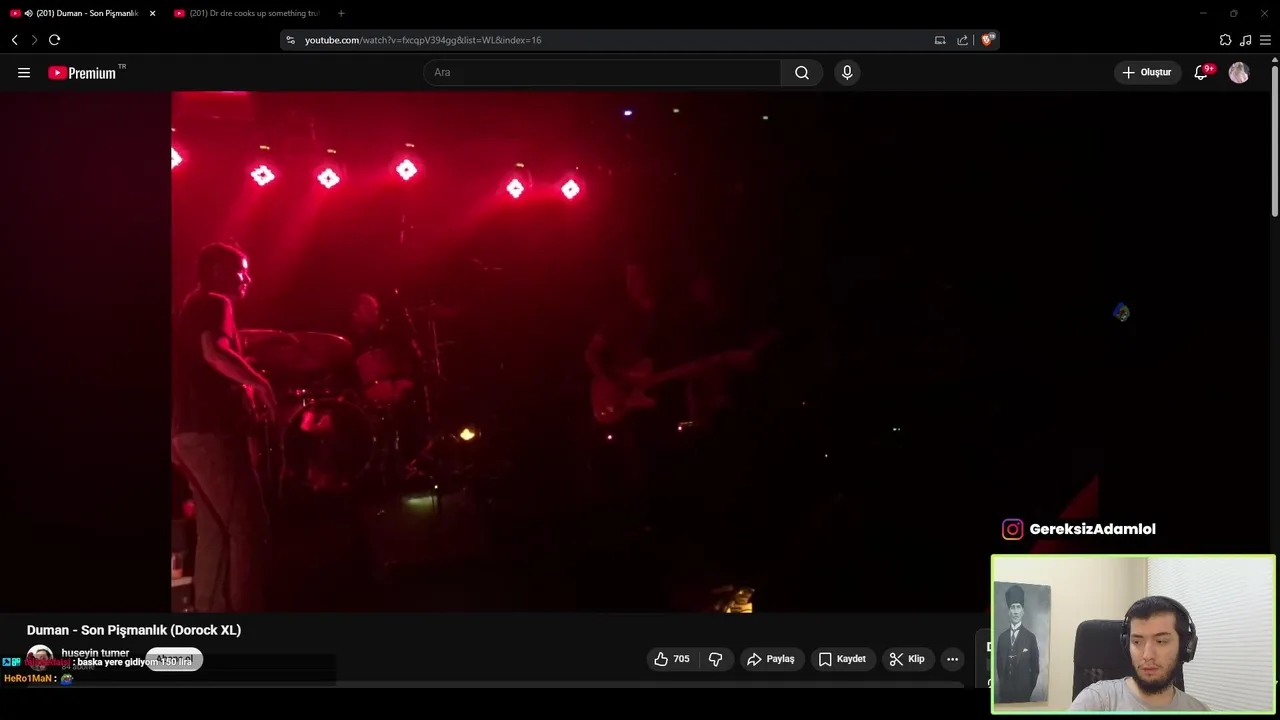The width and height of the screenshot is (1280, 720).
Task: Open the Oluştur create button
Action: point(1147,72)
